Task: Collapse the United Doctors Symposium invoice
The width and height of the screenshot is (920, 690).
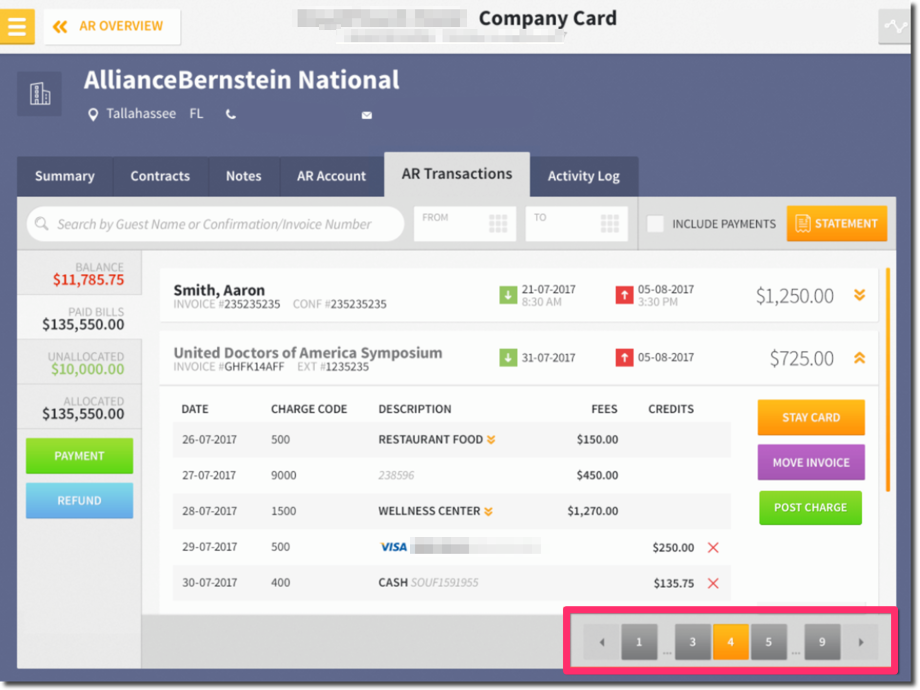Action: (860, 358)
